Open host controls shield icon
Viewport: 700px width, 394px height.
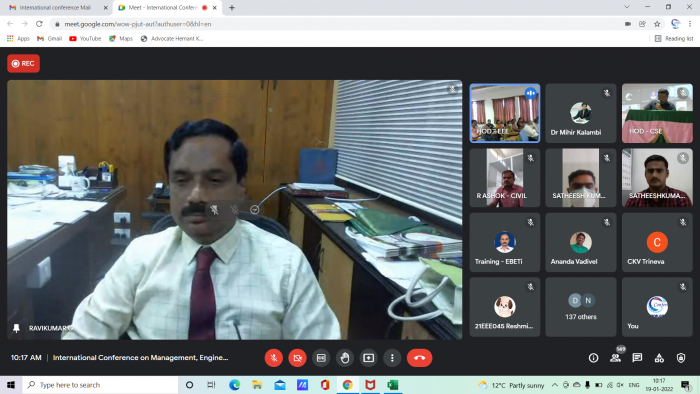[681, 358]
